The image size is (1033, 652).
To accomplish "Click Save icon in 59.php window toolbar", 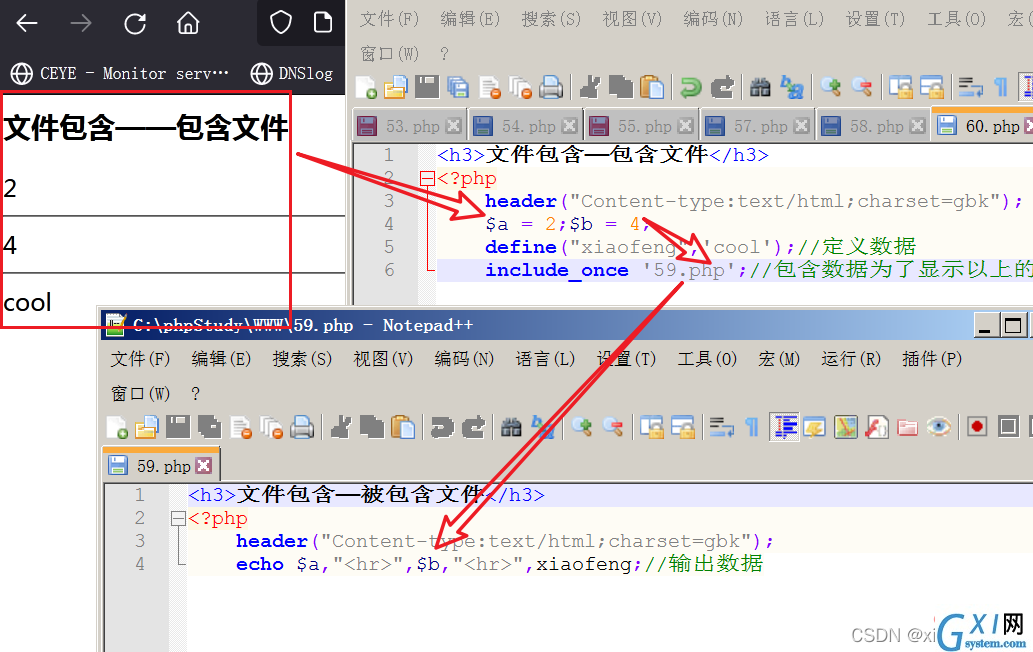I will [x=178, y=427].
